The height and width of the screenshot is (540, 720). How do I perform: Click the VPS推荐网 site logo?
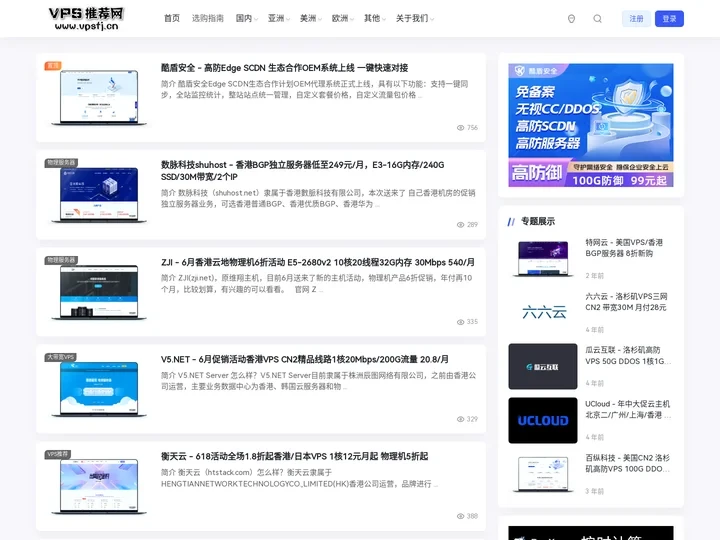pyautogui.click(x=86, y=18)
